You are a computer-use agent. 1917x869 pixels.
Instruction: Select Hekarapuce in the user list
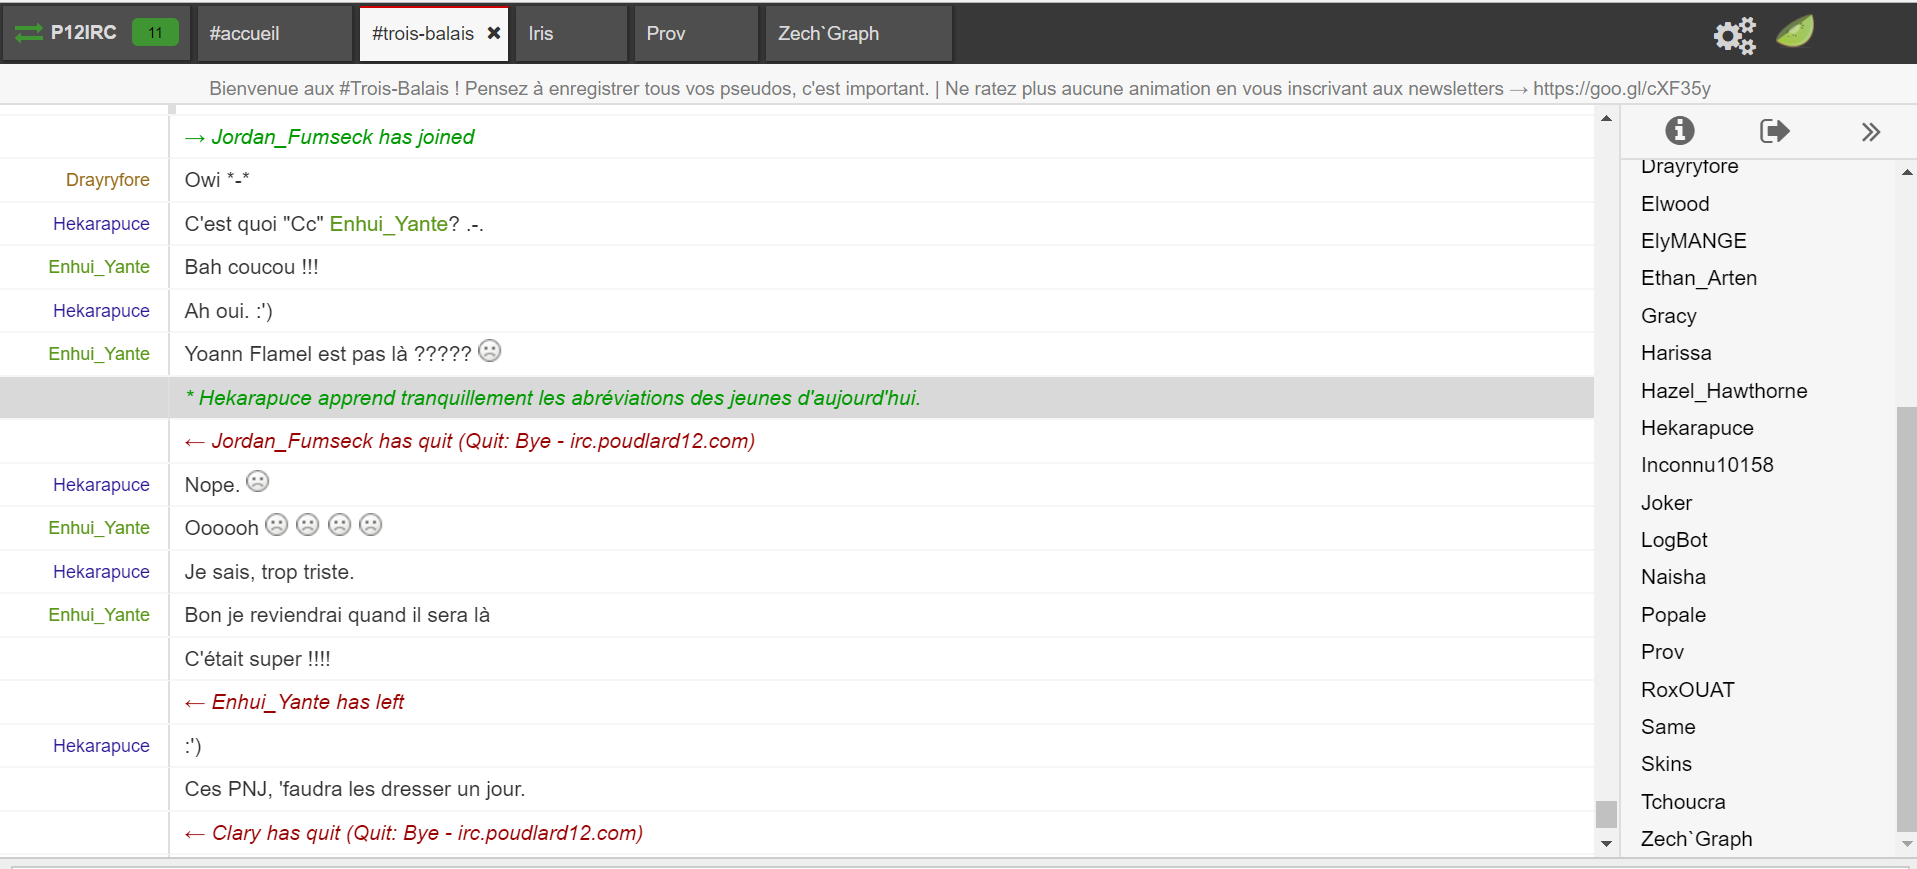click(1697, 428)
